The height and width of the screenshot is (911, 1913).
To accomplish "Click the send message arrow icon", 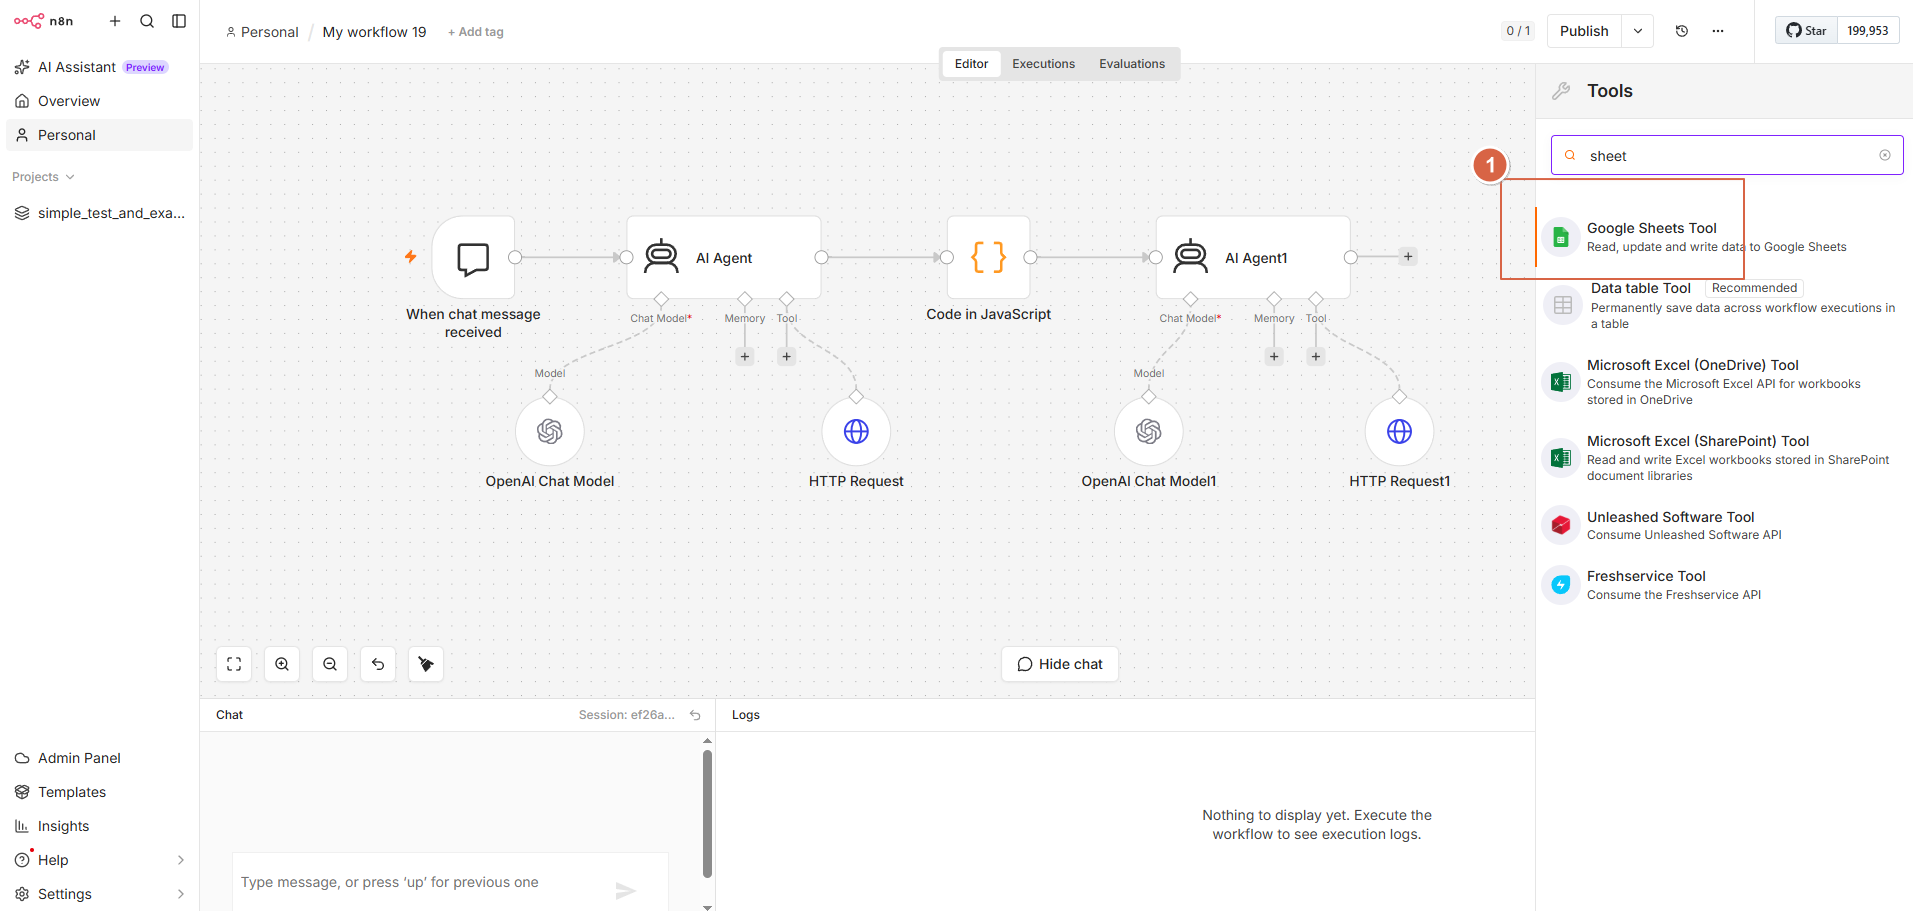I will (626, 891).
